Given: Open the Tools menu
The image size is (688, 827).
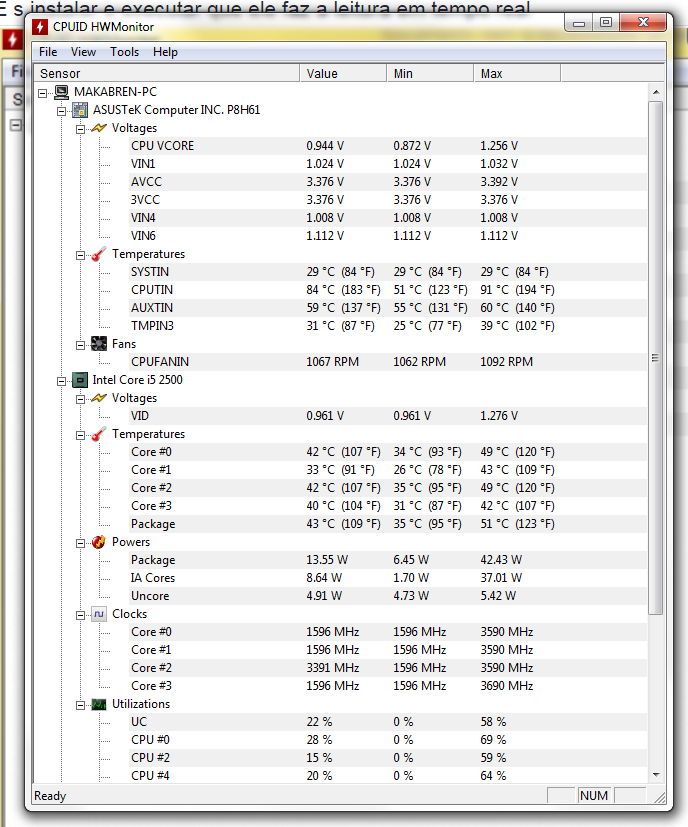Looking at the screenshot, I should [x=125, y=52].
